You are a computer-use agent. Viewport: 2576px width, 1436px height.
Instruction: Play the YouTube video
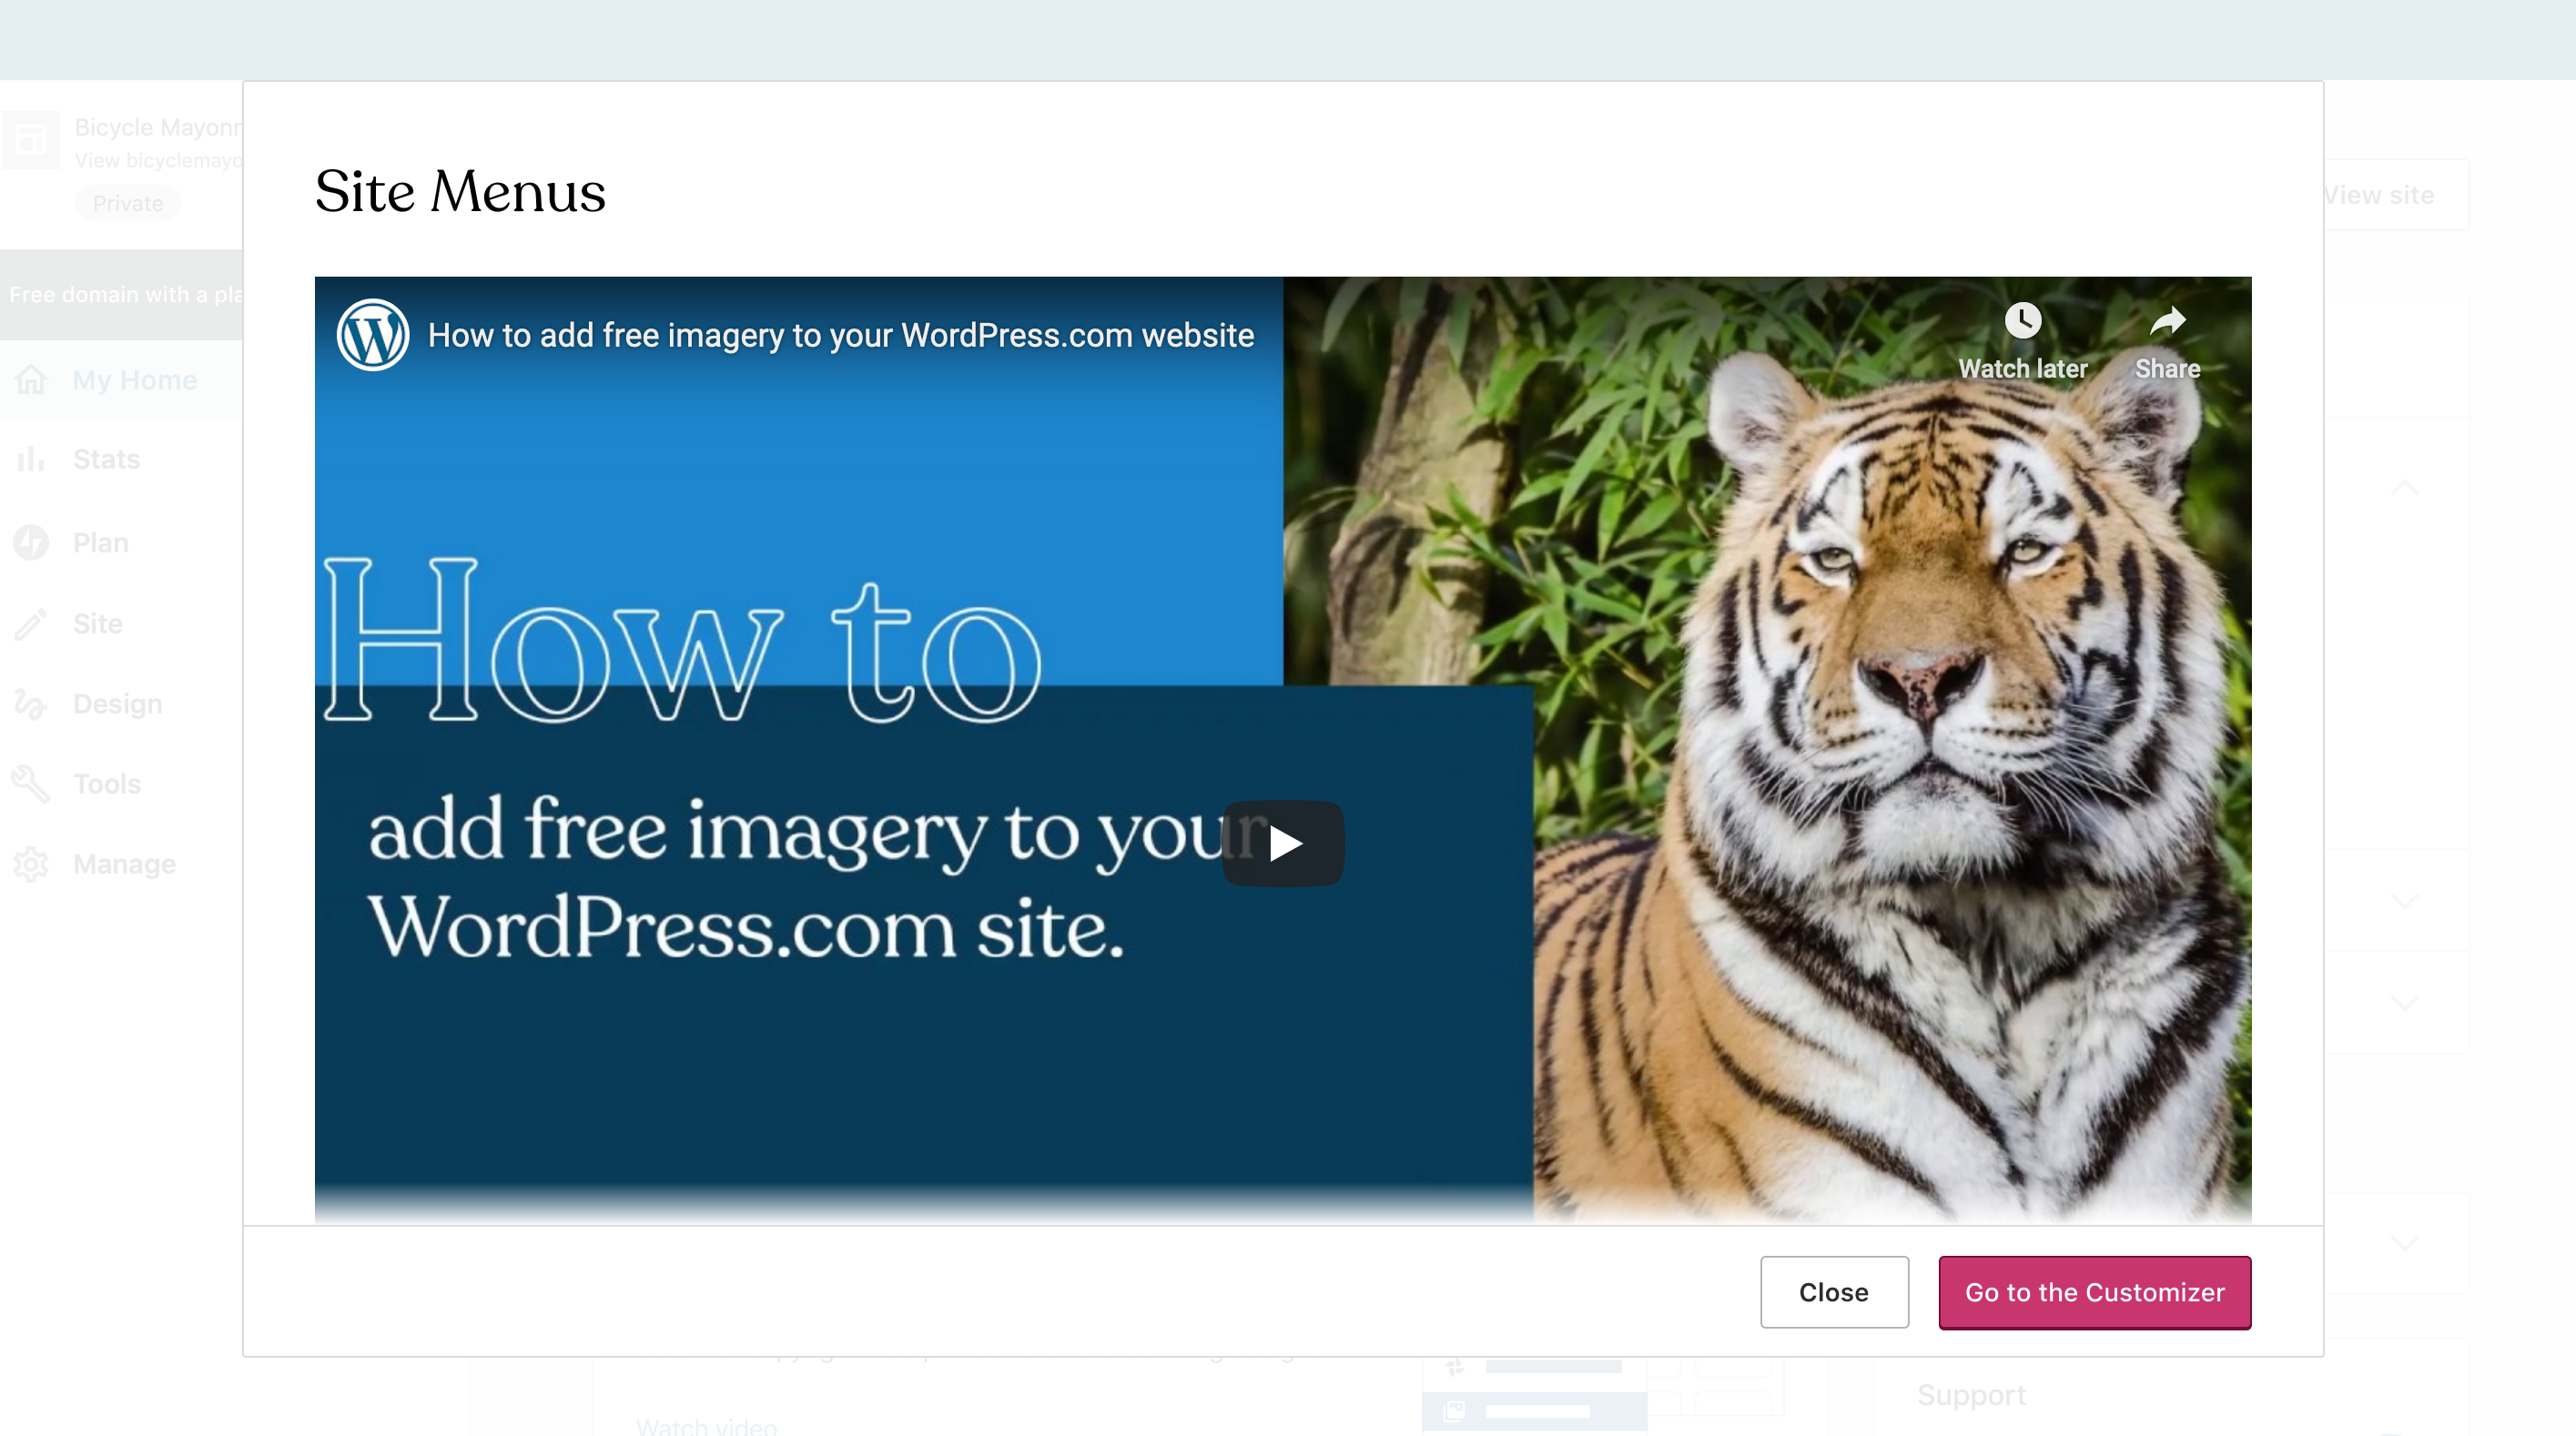(x=1283, y=843)
